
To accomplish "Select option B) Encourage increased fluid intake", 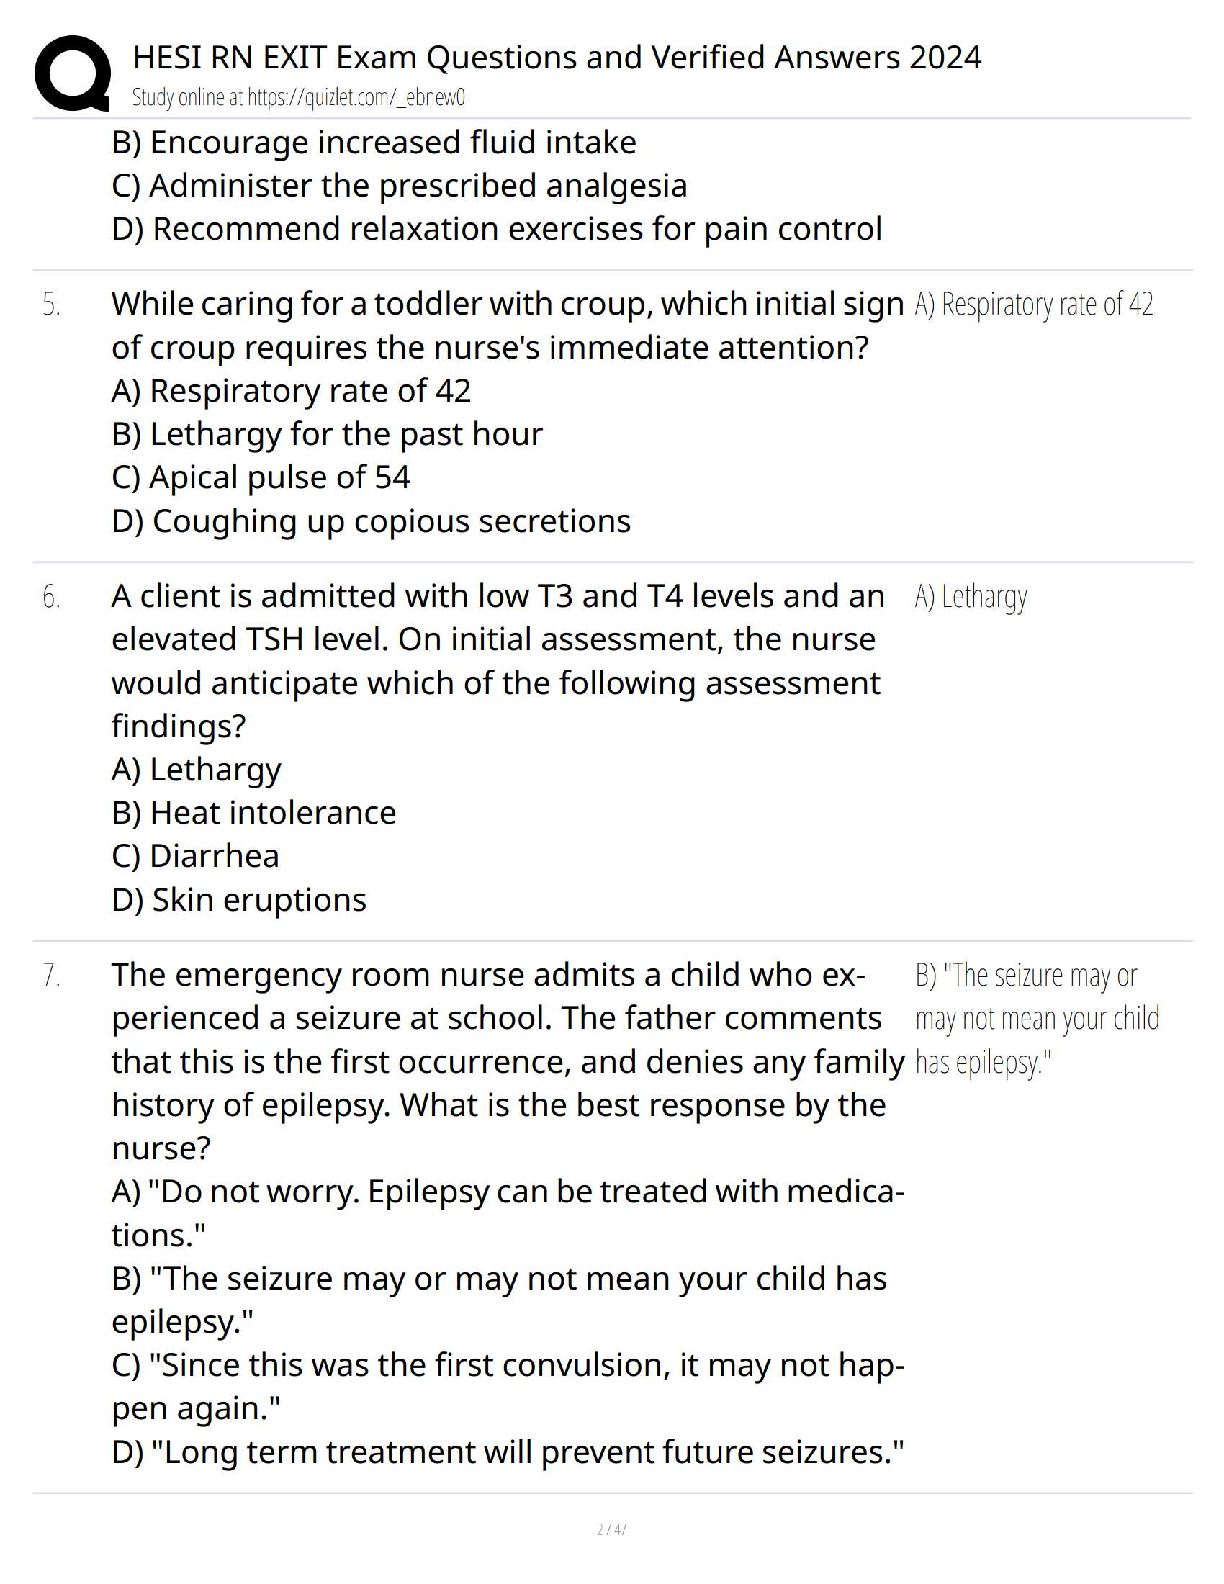I will click(374, 142).
